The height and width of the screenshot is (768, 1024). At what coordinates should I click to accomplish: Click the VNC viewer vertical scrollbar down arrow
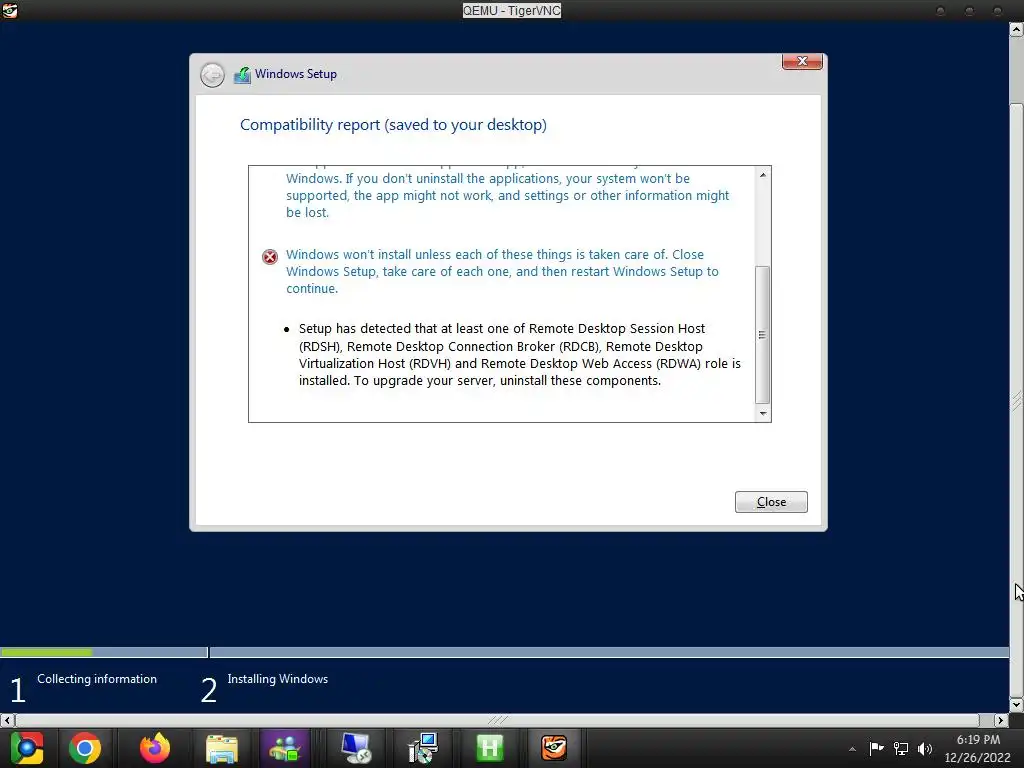click(1016, 705)
